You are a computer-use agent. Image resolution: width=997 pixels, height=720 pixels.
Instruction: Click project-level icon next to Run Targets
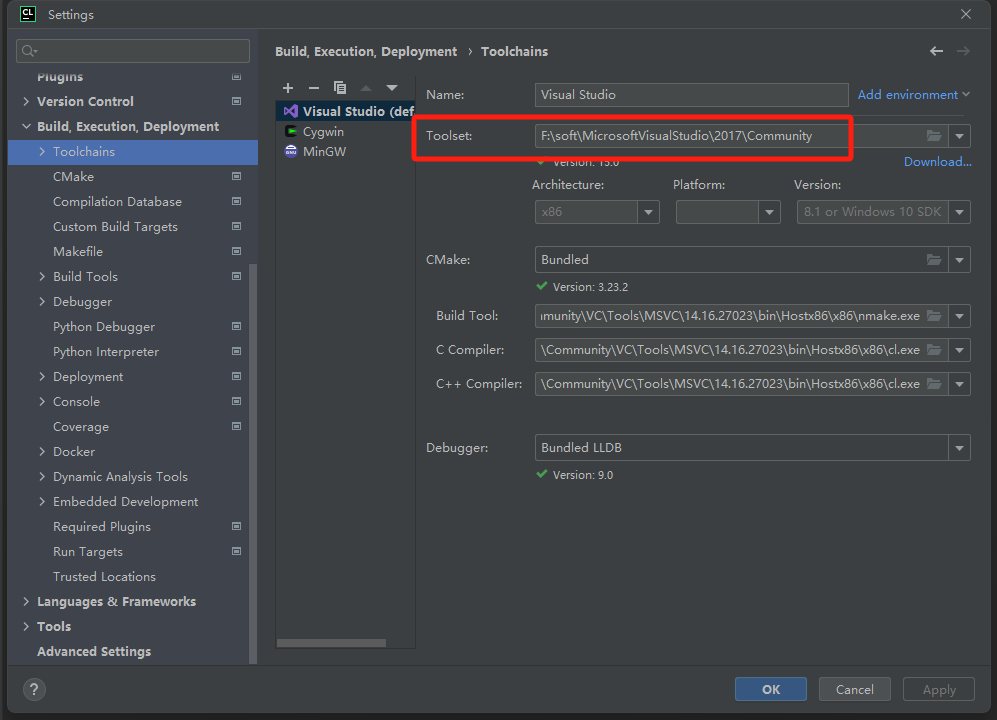237,551
